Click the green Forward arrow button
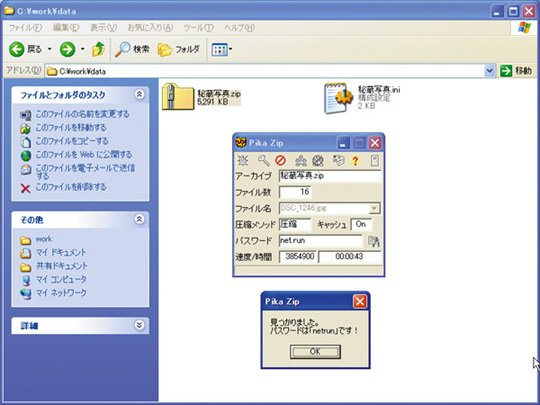Image resolution: width=540 pixels, height=405 pixels. coord(68,50)
